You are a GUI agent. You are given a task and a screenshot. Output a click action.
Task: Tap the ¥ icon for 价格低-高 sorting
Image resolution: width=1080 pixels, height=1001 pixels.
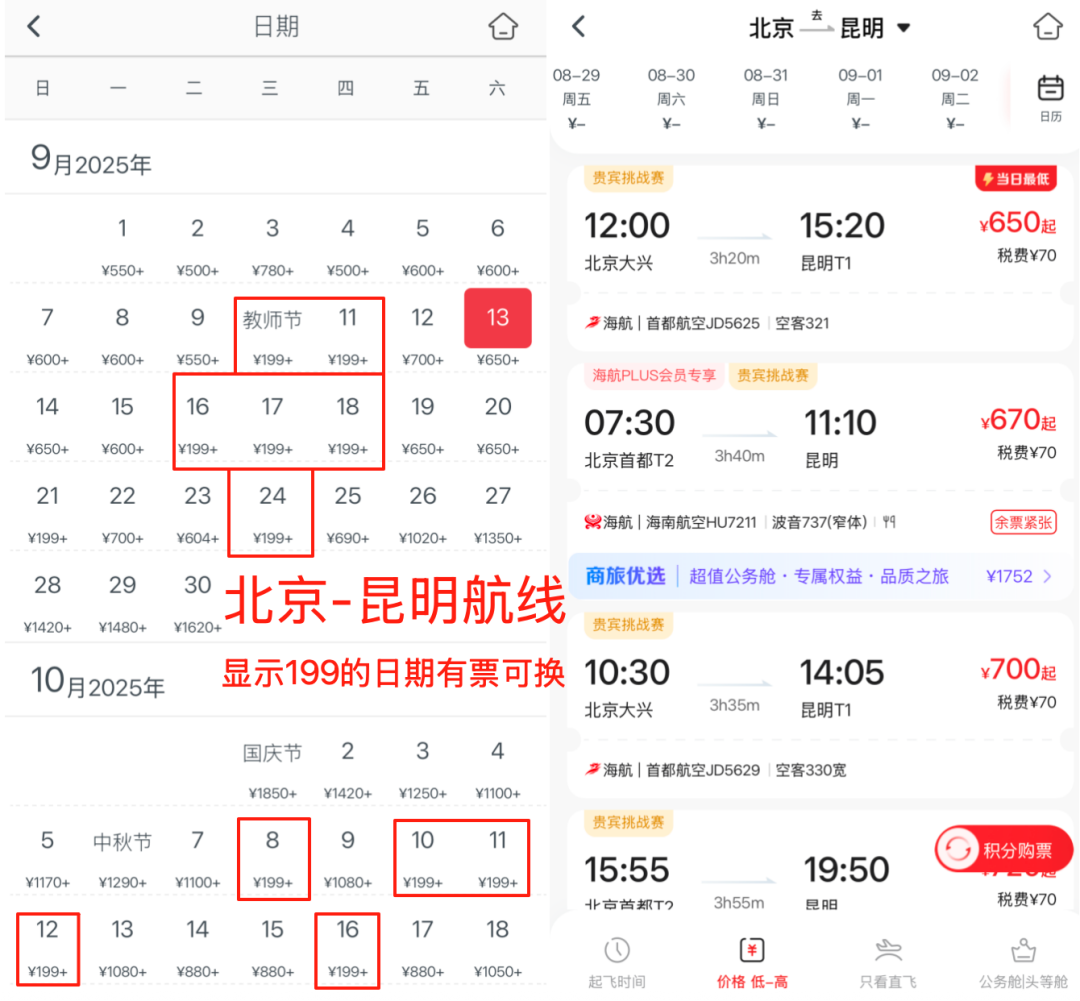point(752,953)
